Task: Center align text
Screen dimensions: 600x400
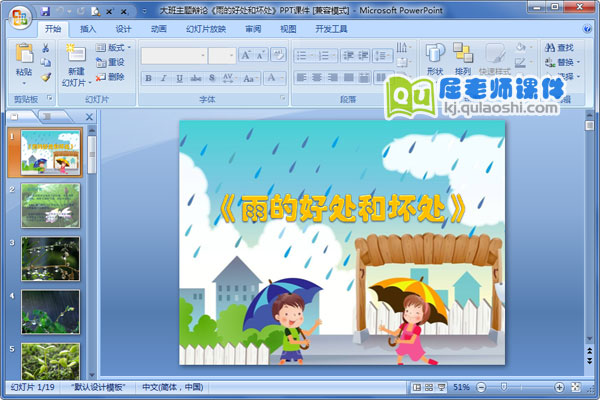Action: point(317,78)
